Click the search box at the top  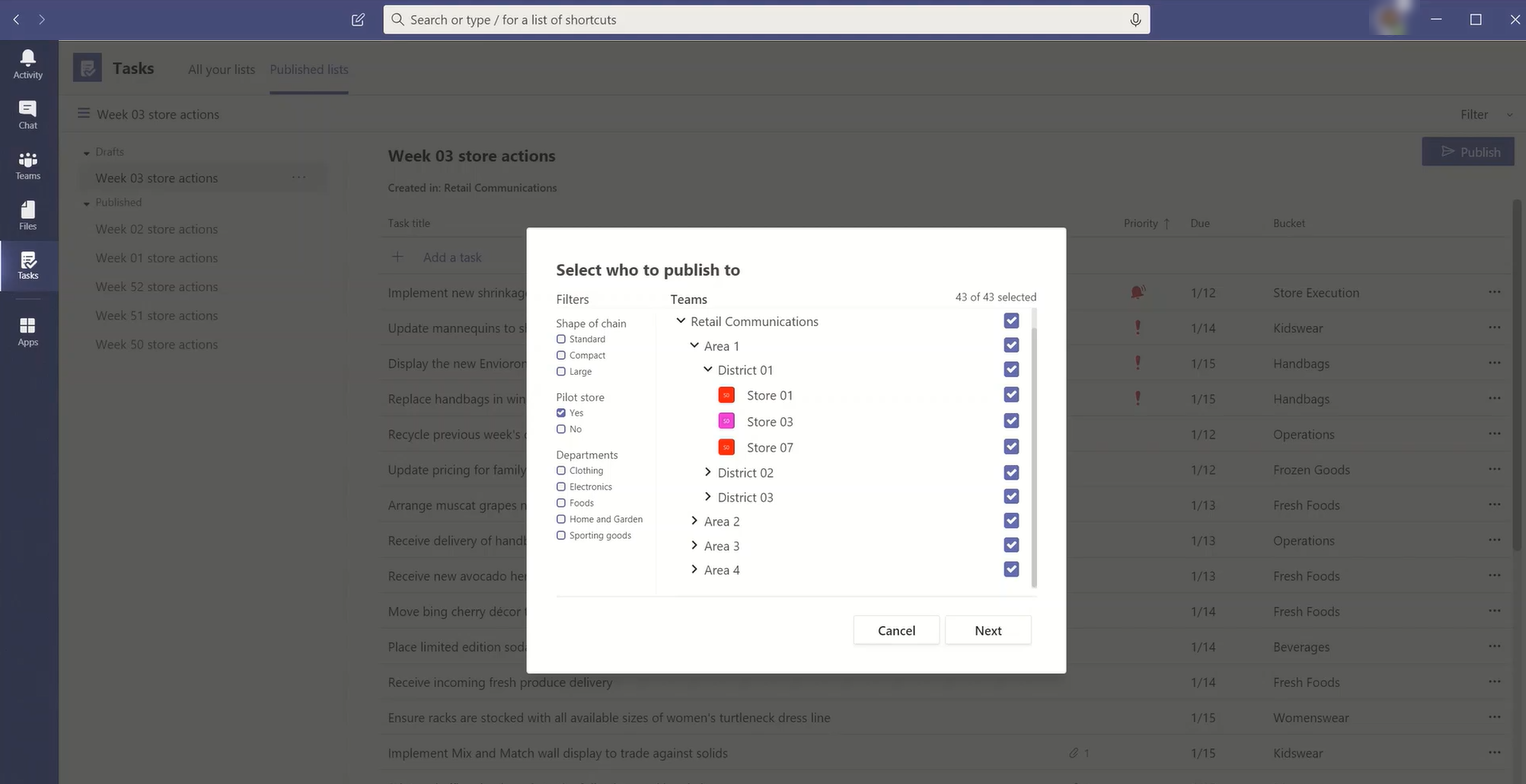(x=766, y=19)
